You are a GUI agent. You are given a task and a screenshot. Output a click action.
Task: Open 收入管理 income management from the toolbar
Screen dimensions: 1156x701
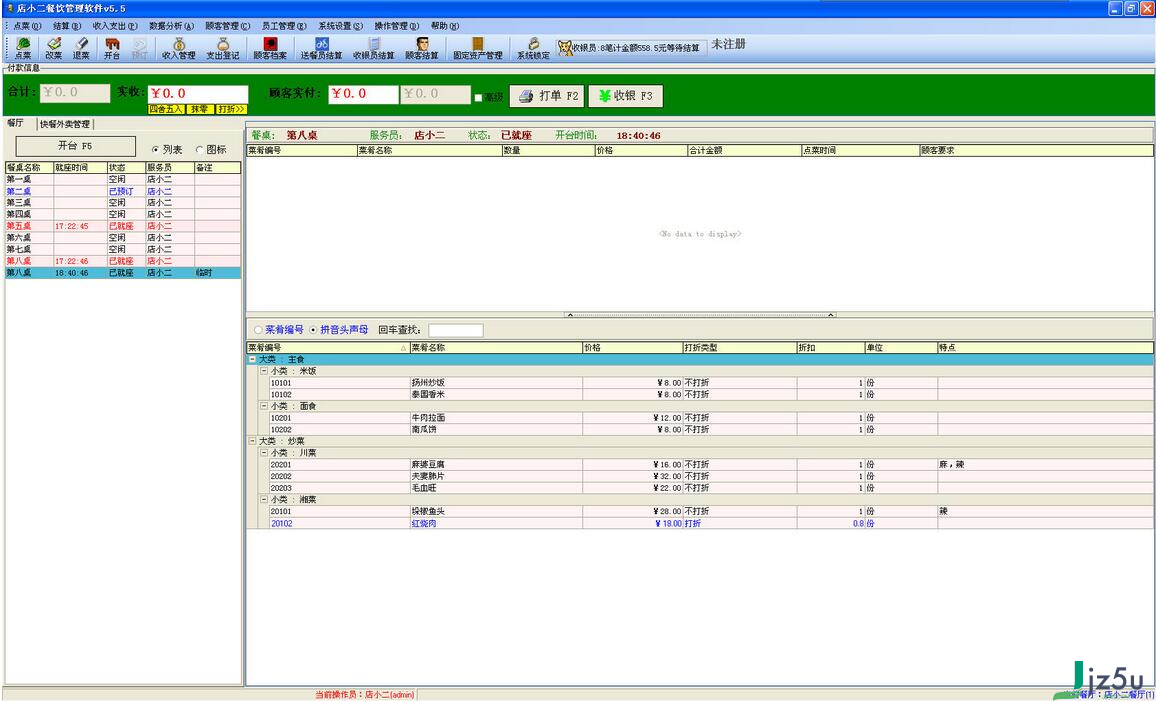tap(178, 49)
